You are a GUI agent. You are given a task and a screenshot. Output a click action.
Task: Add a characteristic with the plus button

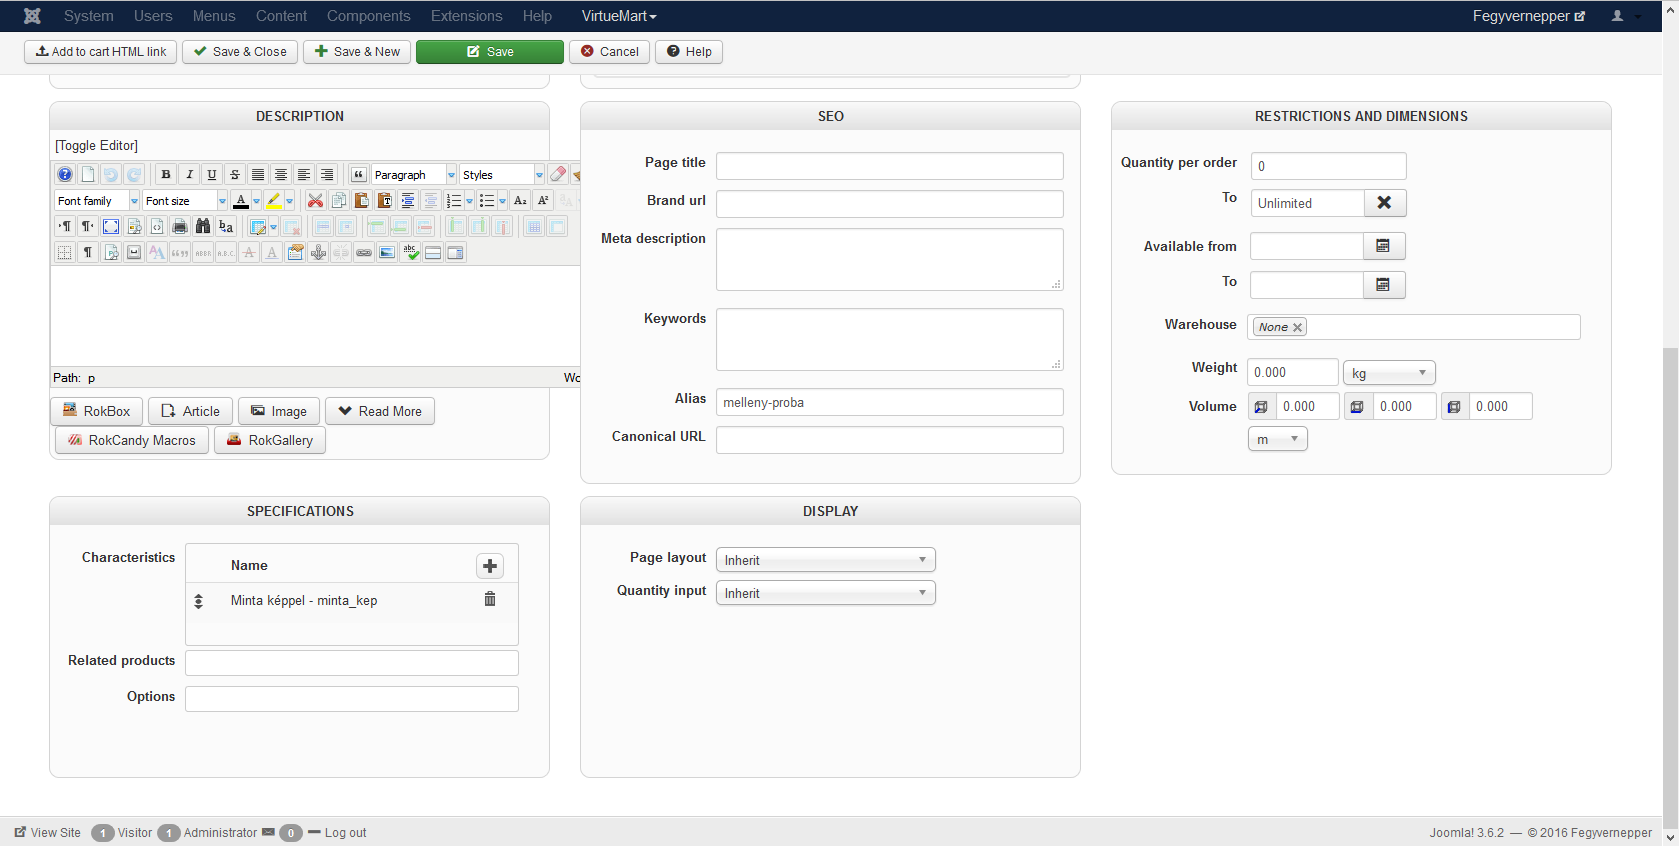pyautogui.click(x=490, y=566)
